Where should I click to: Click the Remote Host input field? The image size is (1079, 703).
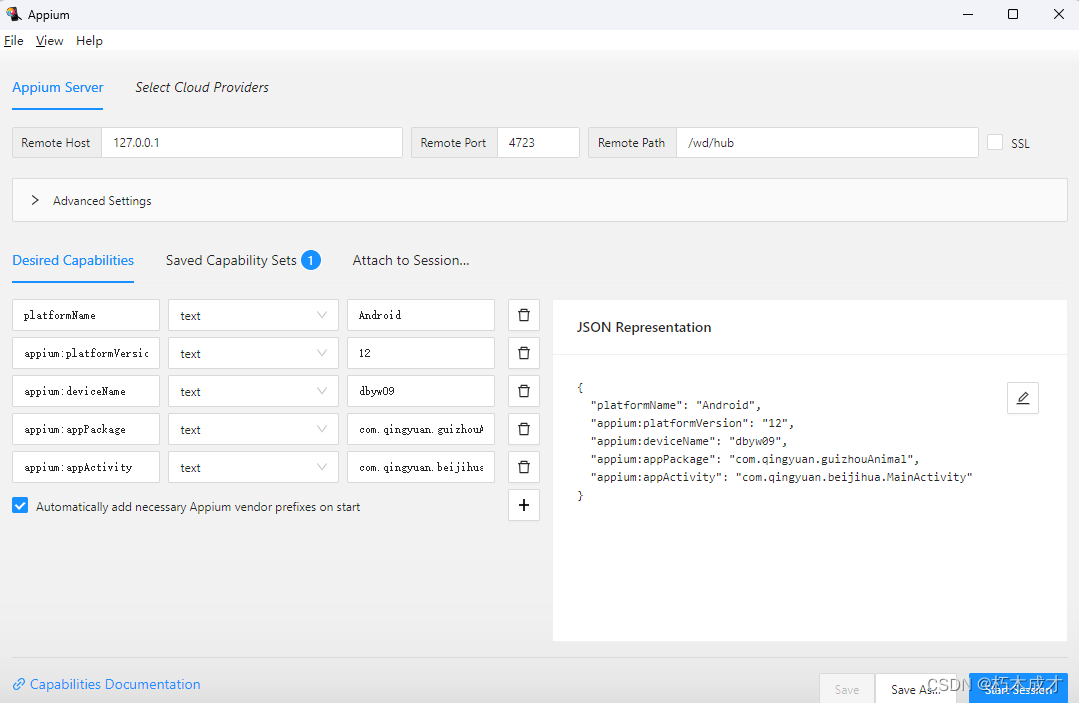coord(252,142)
